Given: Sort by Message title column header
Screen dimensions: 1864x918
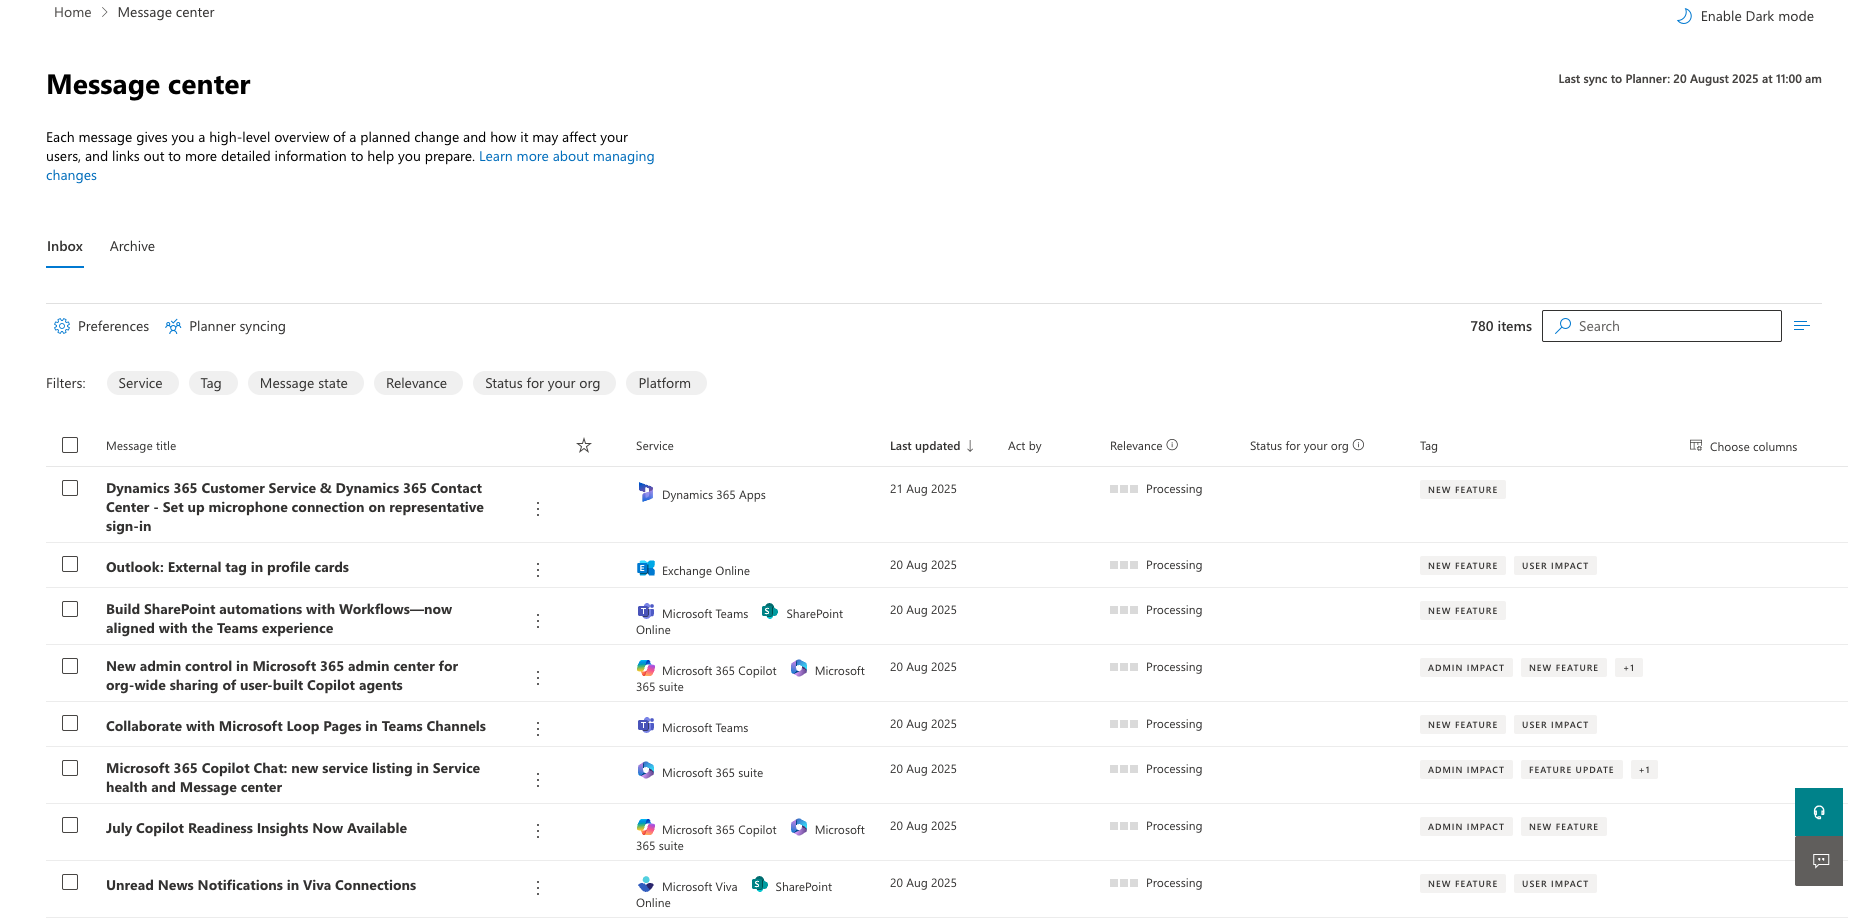Looking at the screenshot, I should pos(141,446).
